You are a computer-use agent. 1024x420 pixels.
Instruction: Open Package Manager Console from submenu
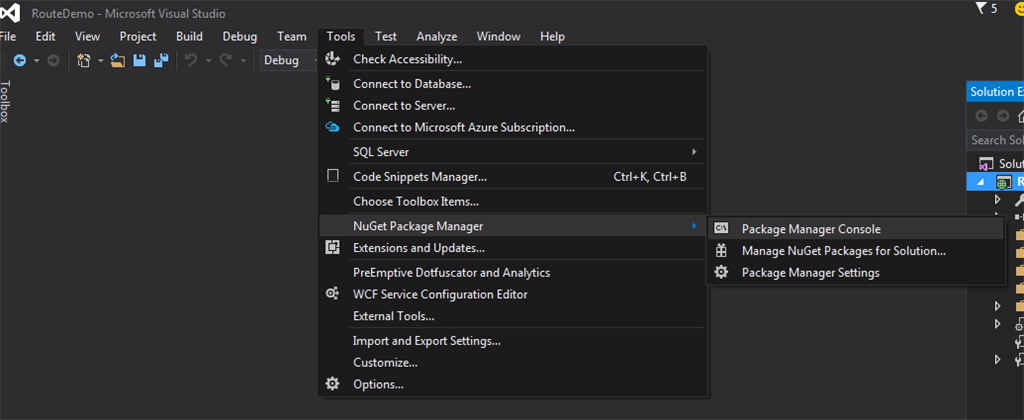tap(811, 229)
